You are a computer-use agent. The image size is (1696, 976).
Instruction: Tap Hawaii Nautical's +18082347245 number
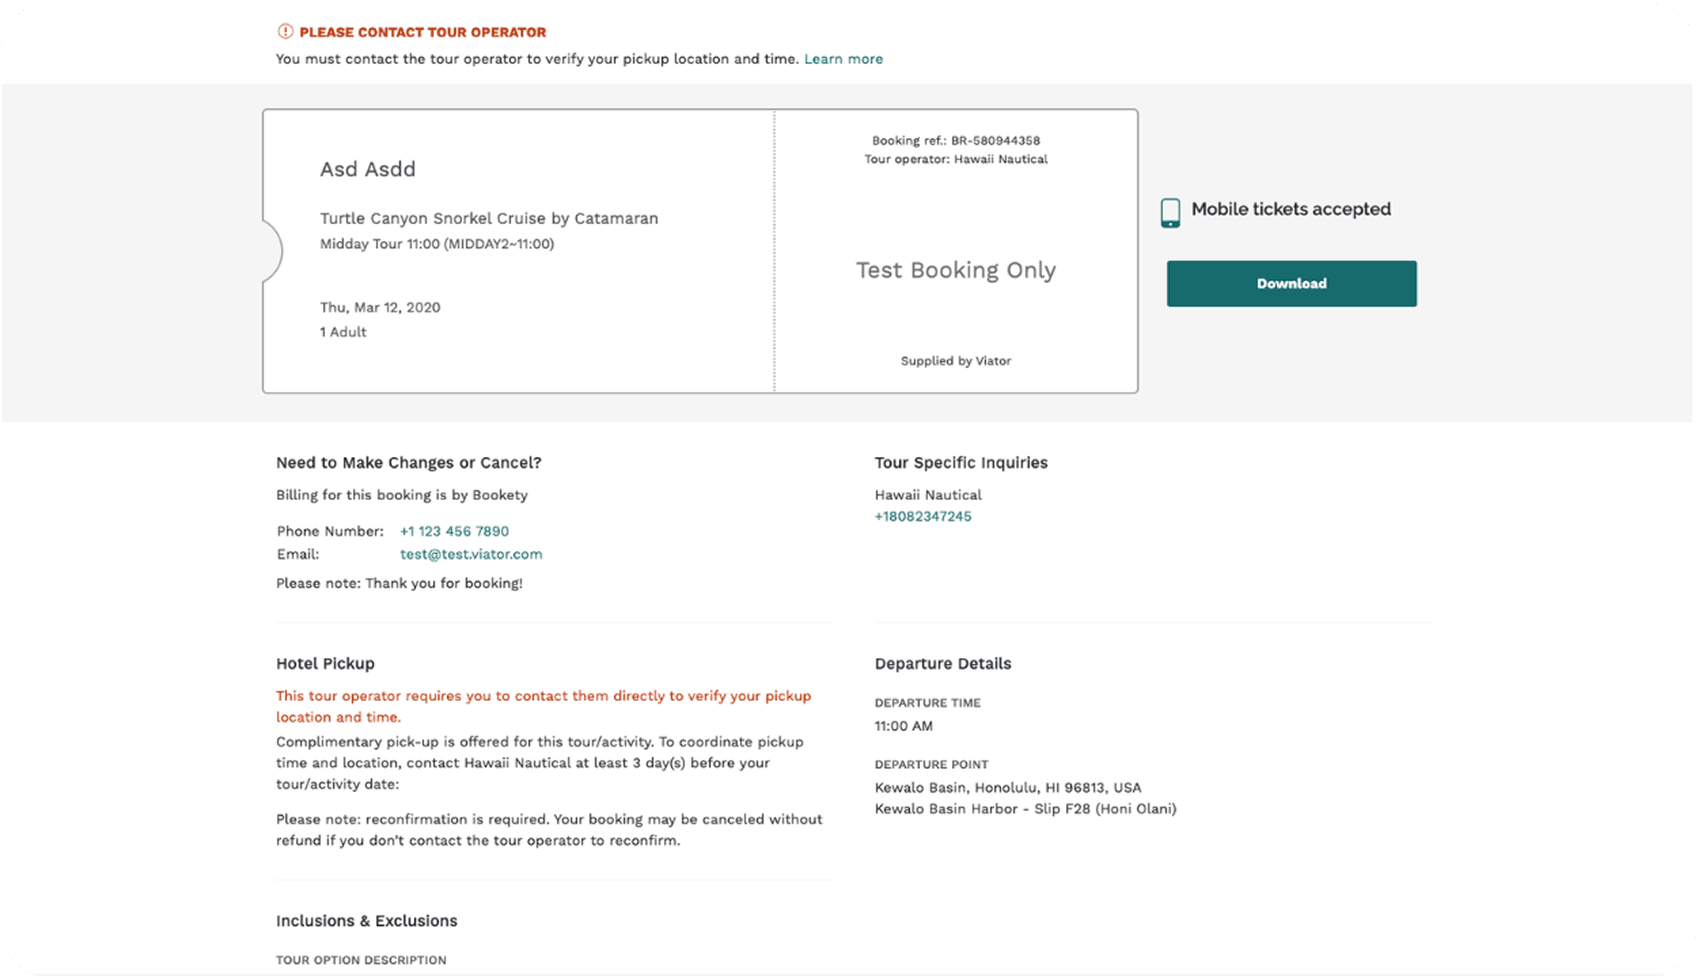pyautogui.click(x=923, y=517)
